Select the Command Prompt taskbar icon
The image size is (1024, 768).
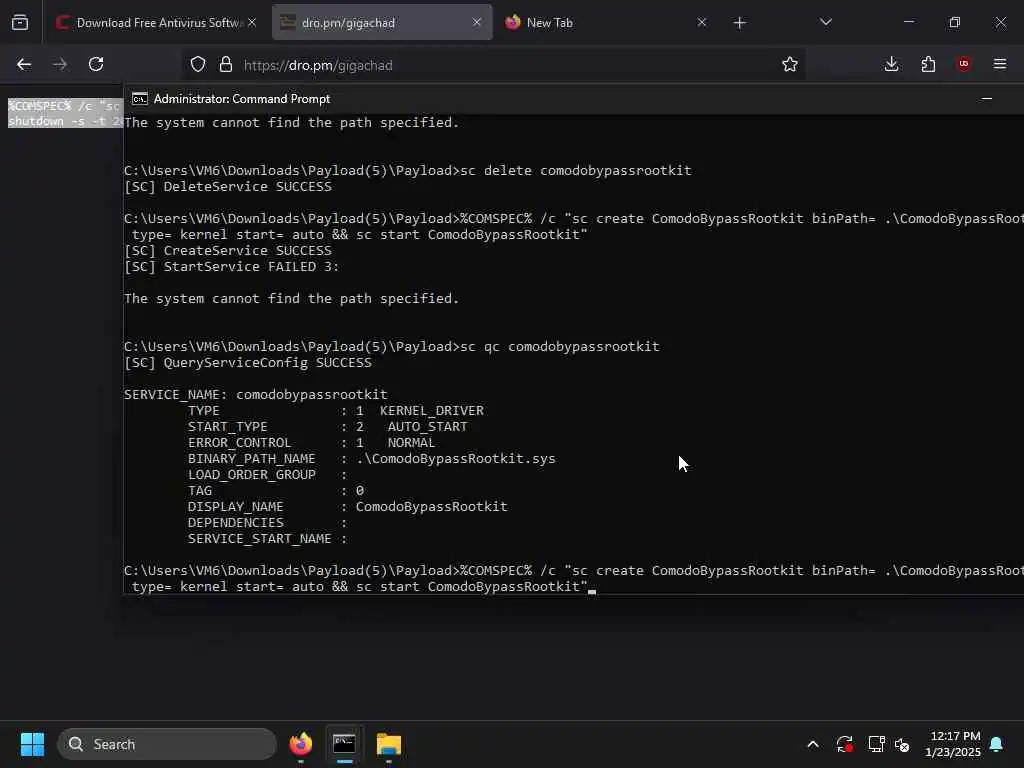[x=344, y=744]
